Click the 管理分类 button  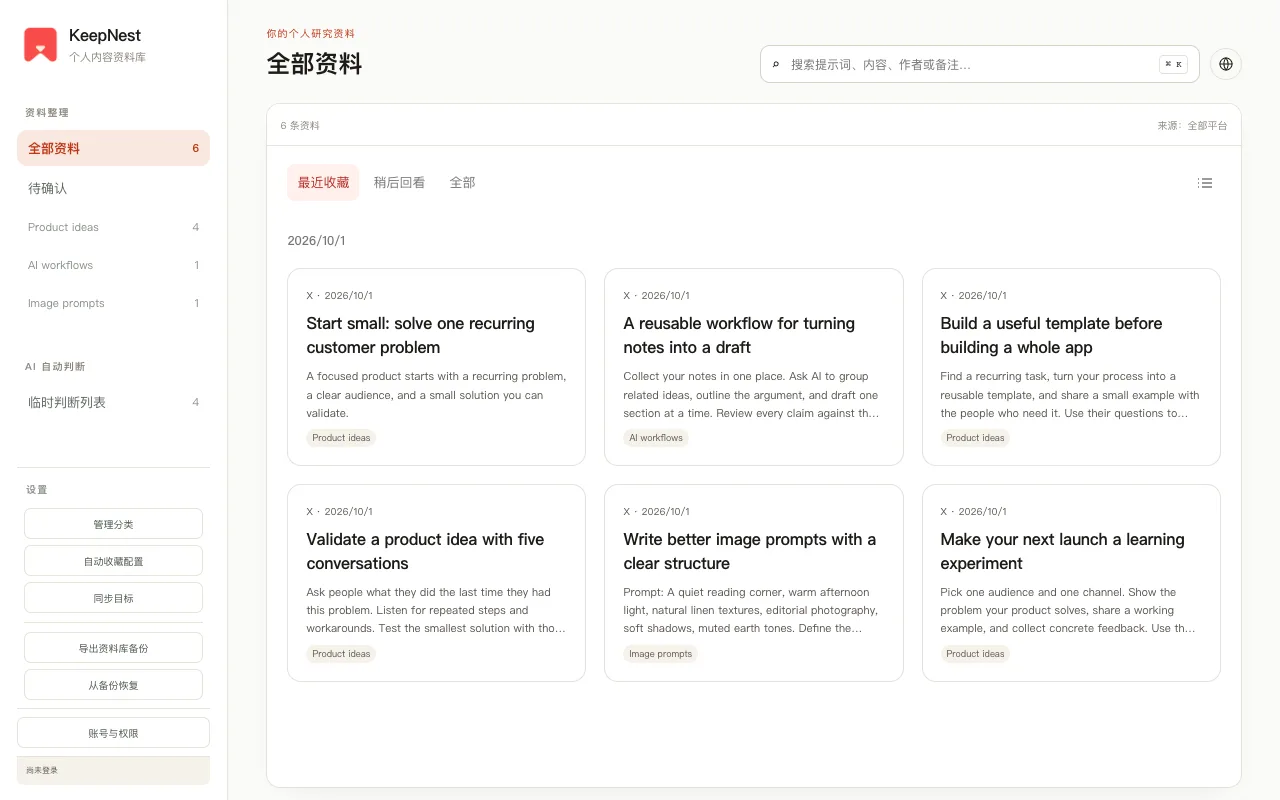(x=113, y=524)
